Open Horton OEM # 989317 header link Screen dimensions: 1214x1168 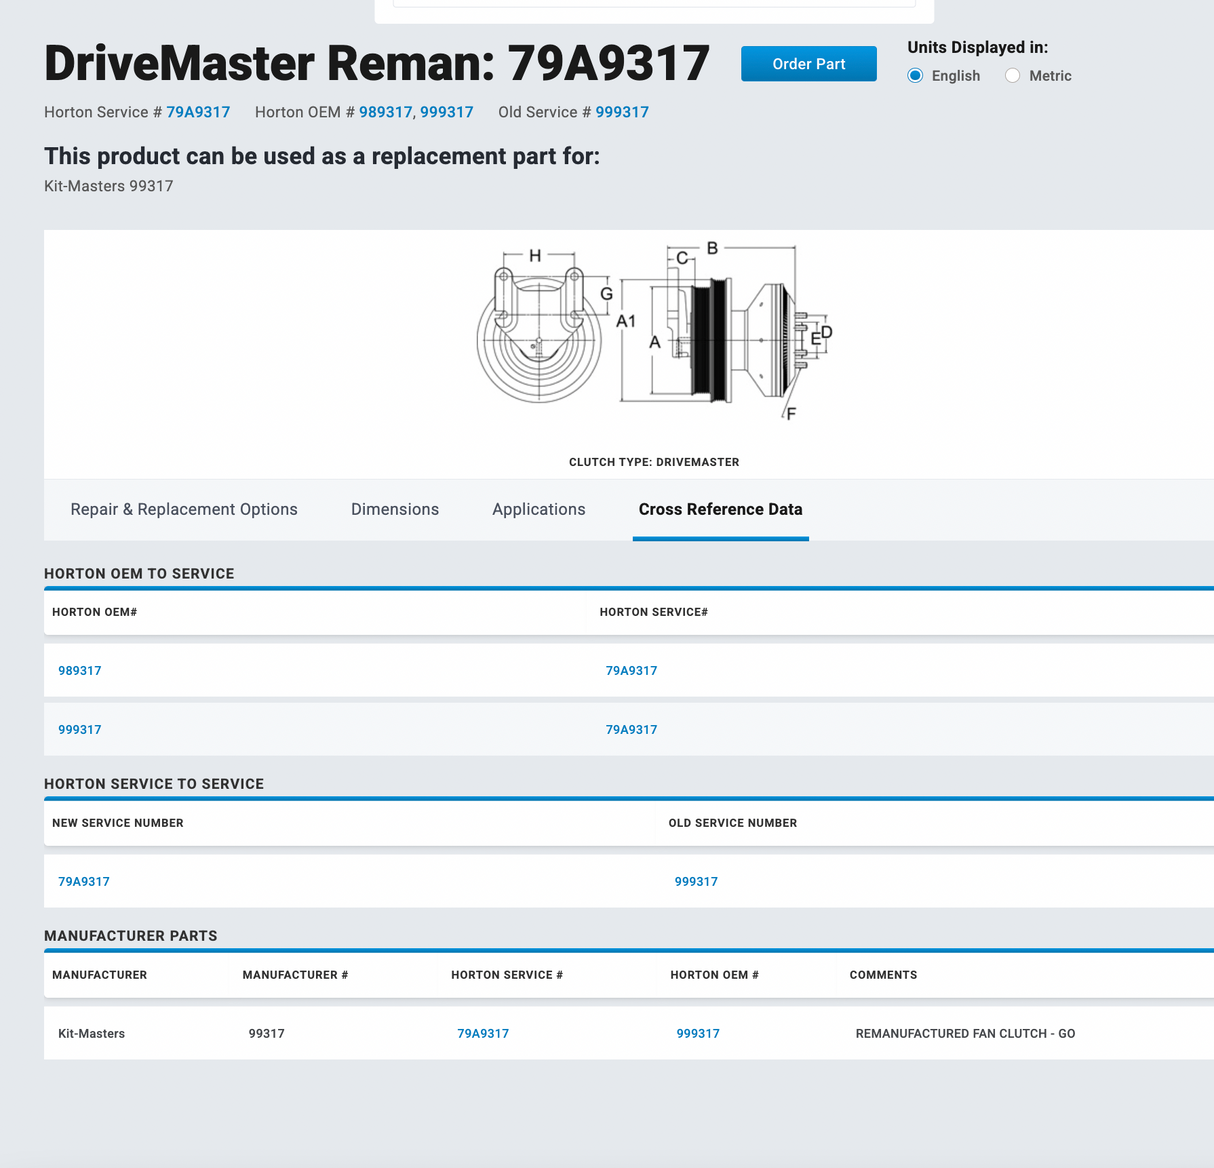pos(385,112)
